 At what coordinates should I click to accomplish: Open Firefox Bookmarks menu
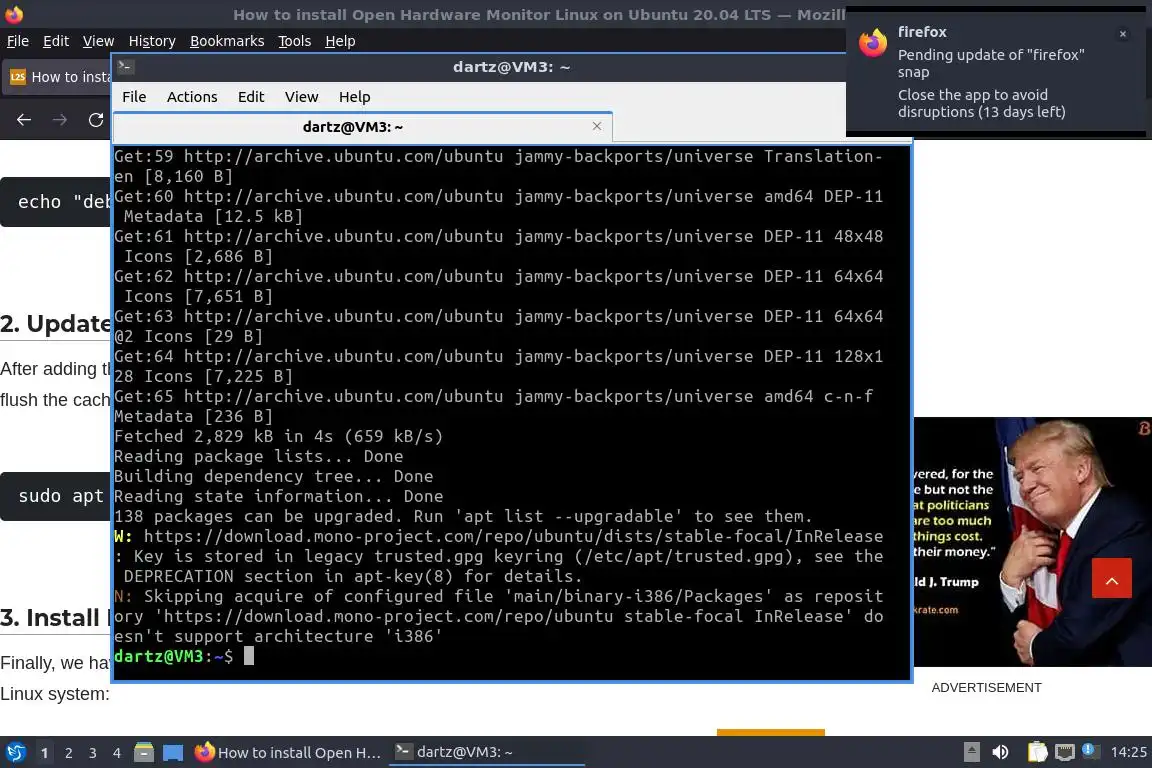(x=227, y=41)
